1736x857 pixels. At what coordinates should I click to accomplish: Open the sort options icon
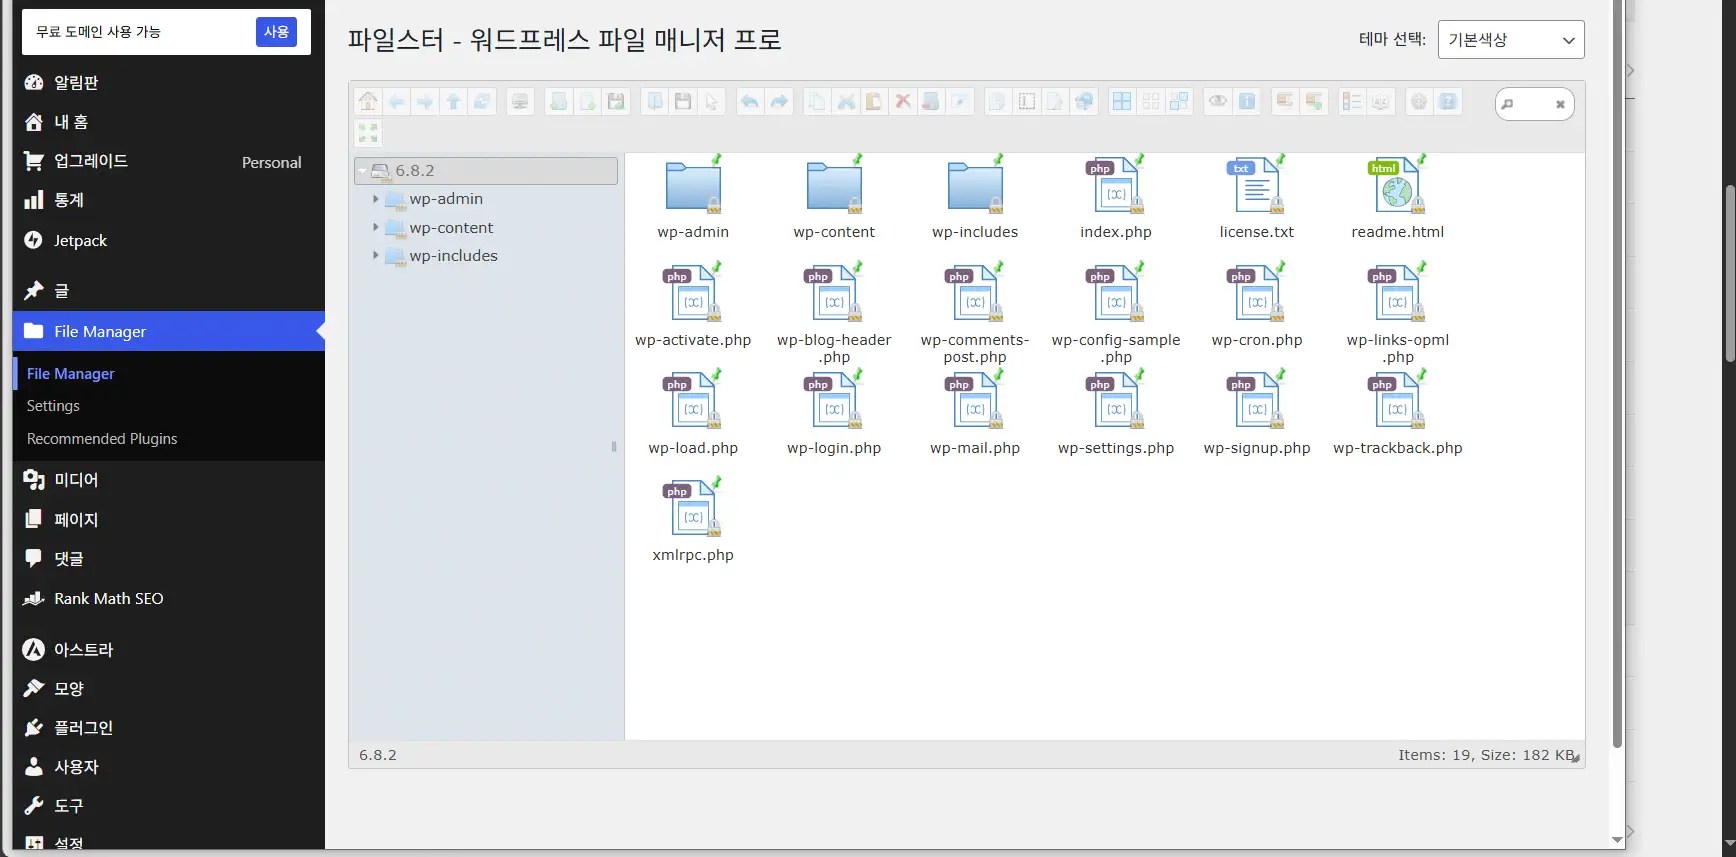point(1380,101)
